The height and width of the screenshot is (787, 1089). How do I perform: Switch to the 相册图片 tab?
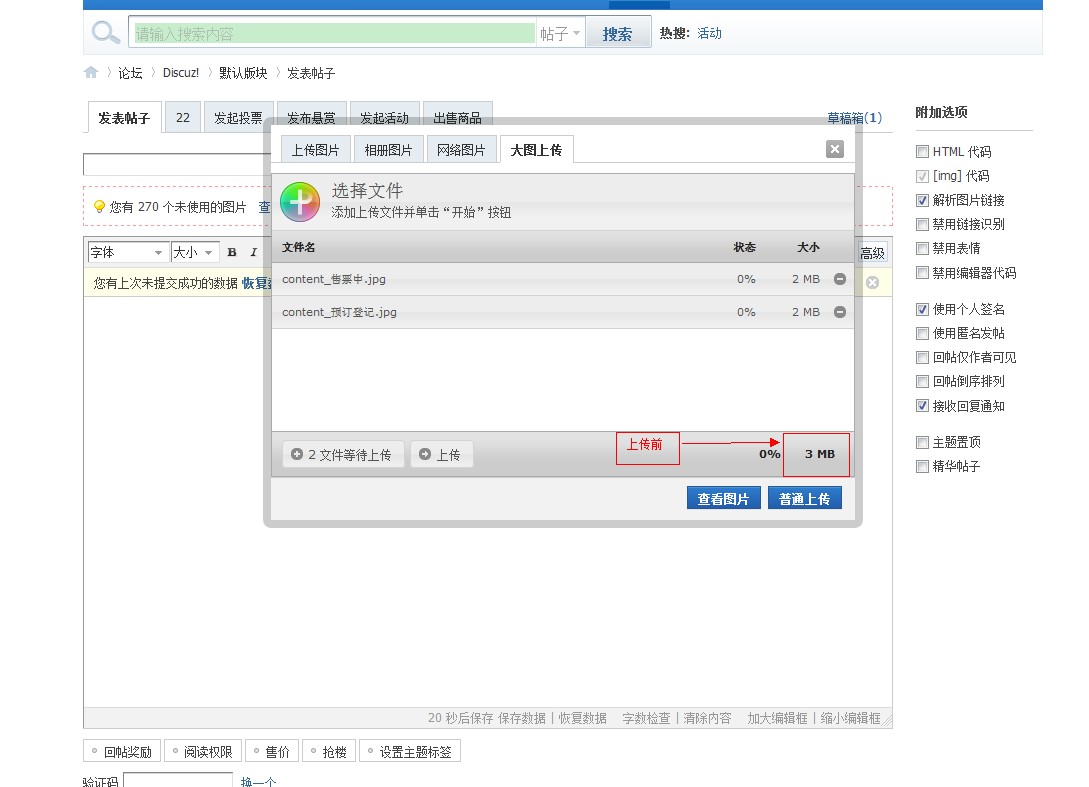[388, 149]
